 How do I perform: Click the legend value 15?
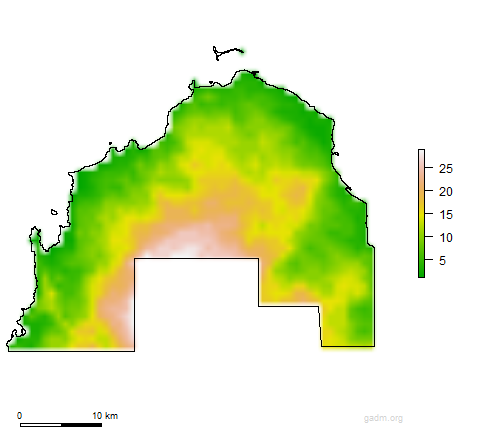point(446,215)
